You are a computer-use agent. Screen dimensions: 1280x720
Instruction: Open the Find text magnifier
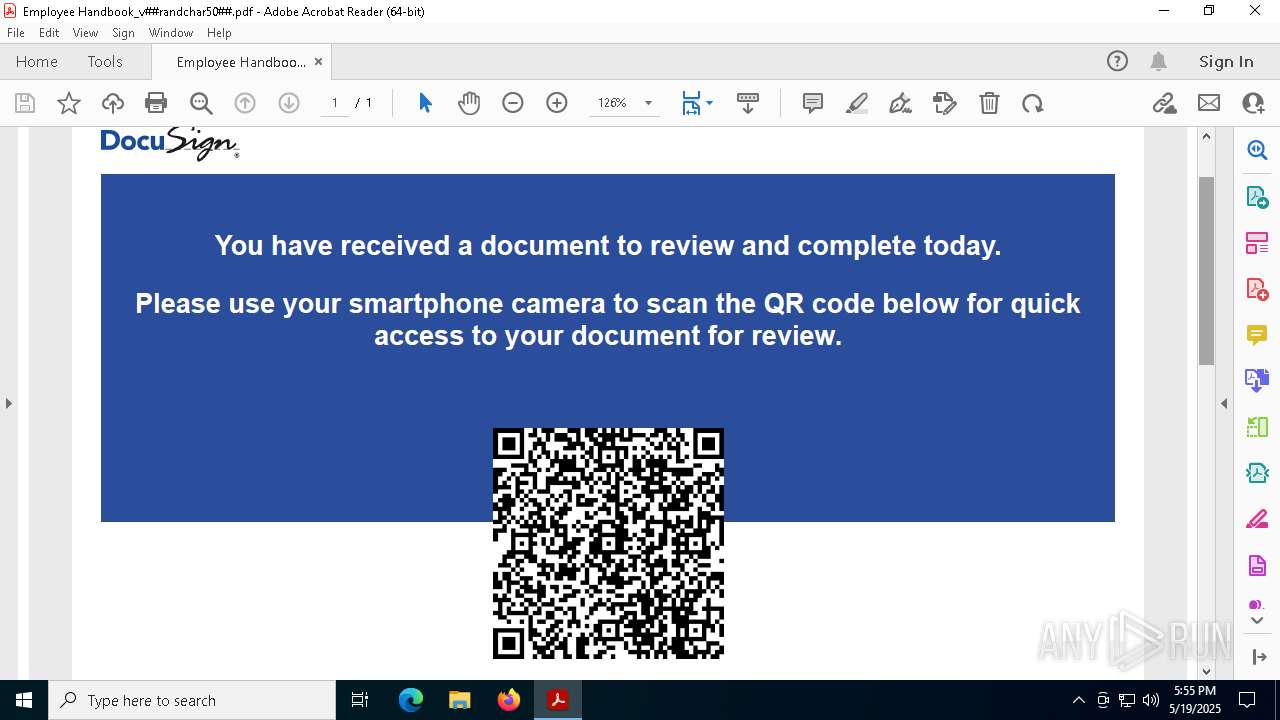201,103
